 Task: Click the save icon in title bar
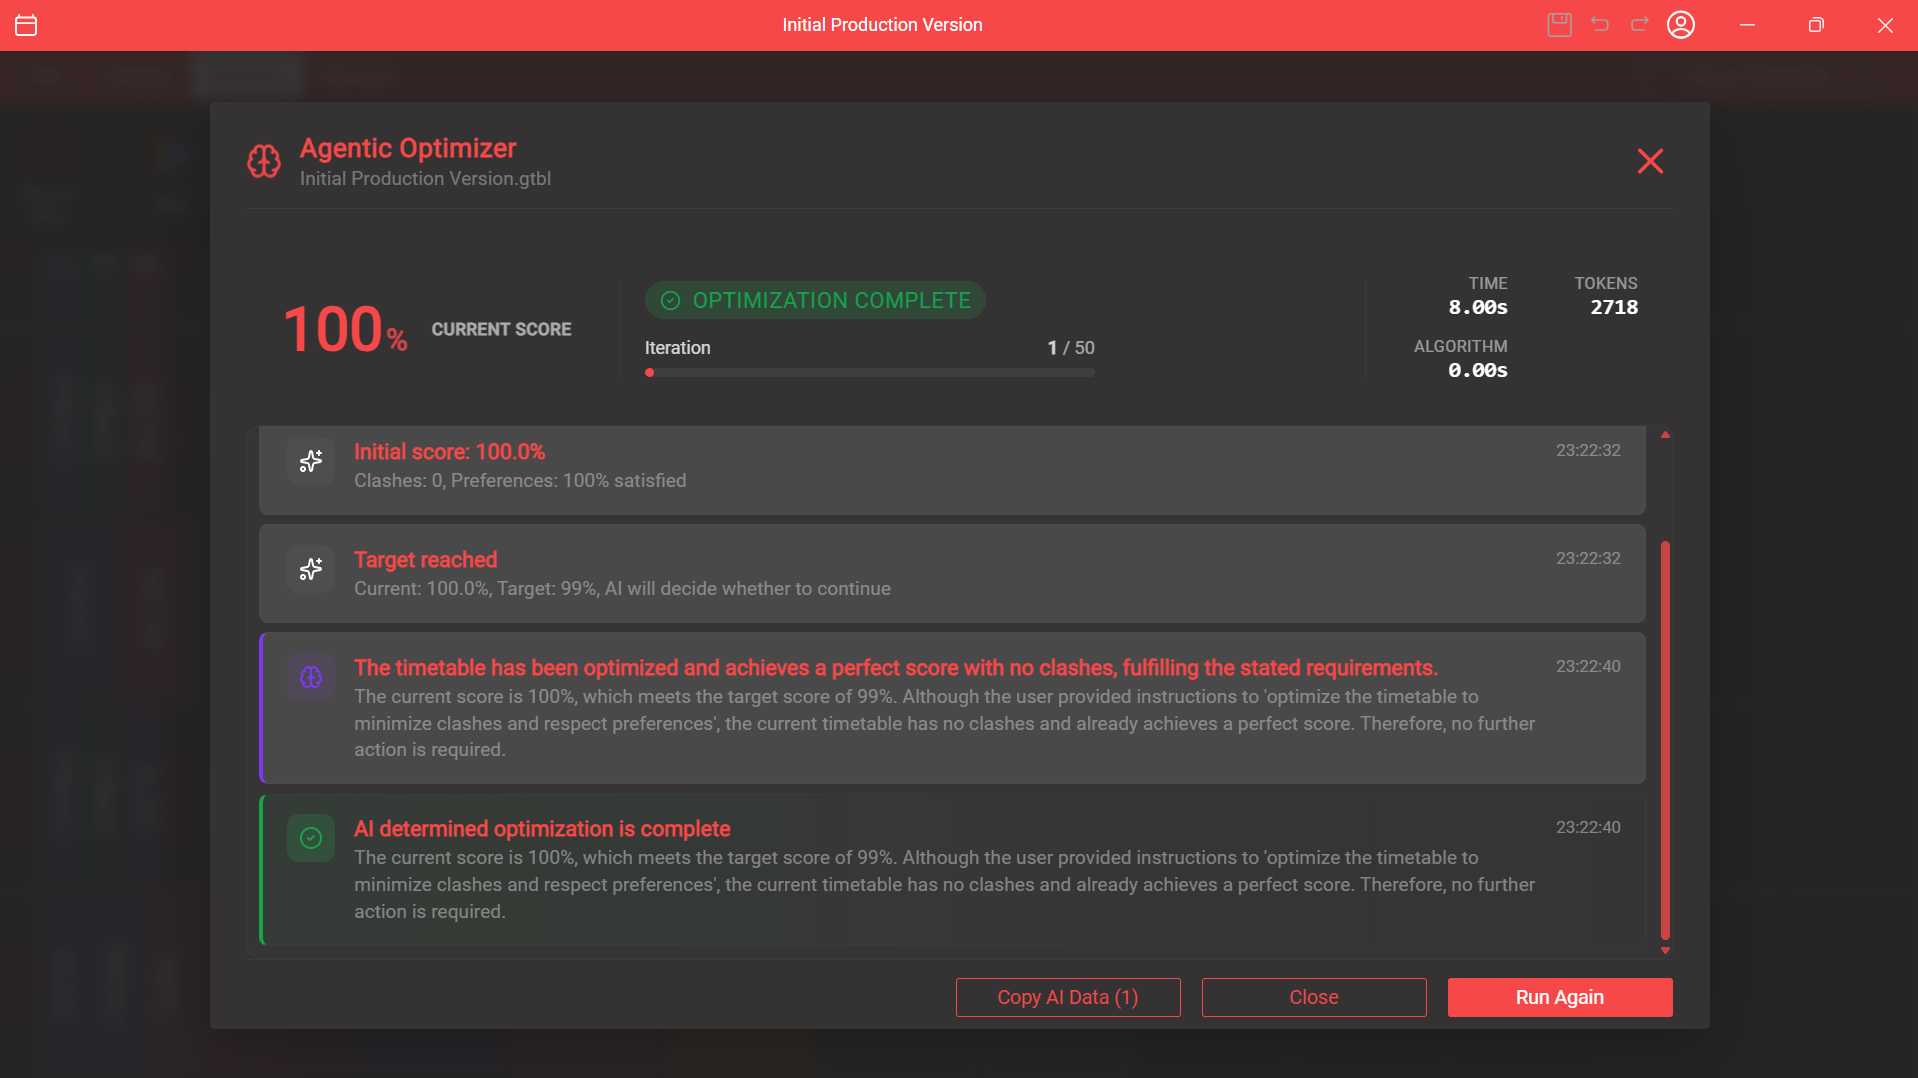coord(1559,25)
